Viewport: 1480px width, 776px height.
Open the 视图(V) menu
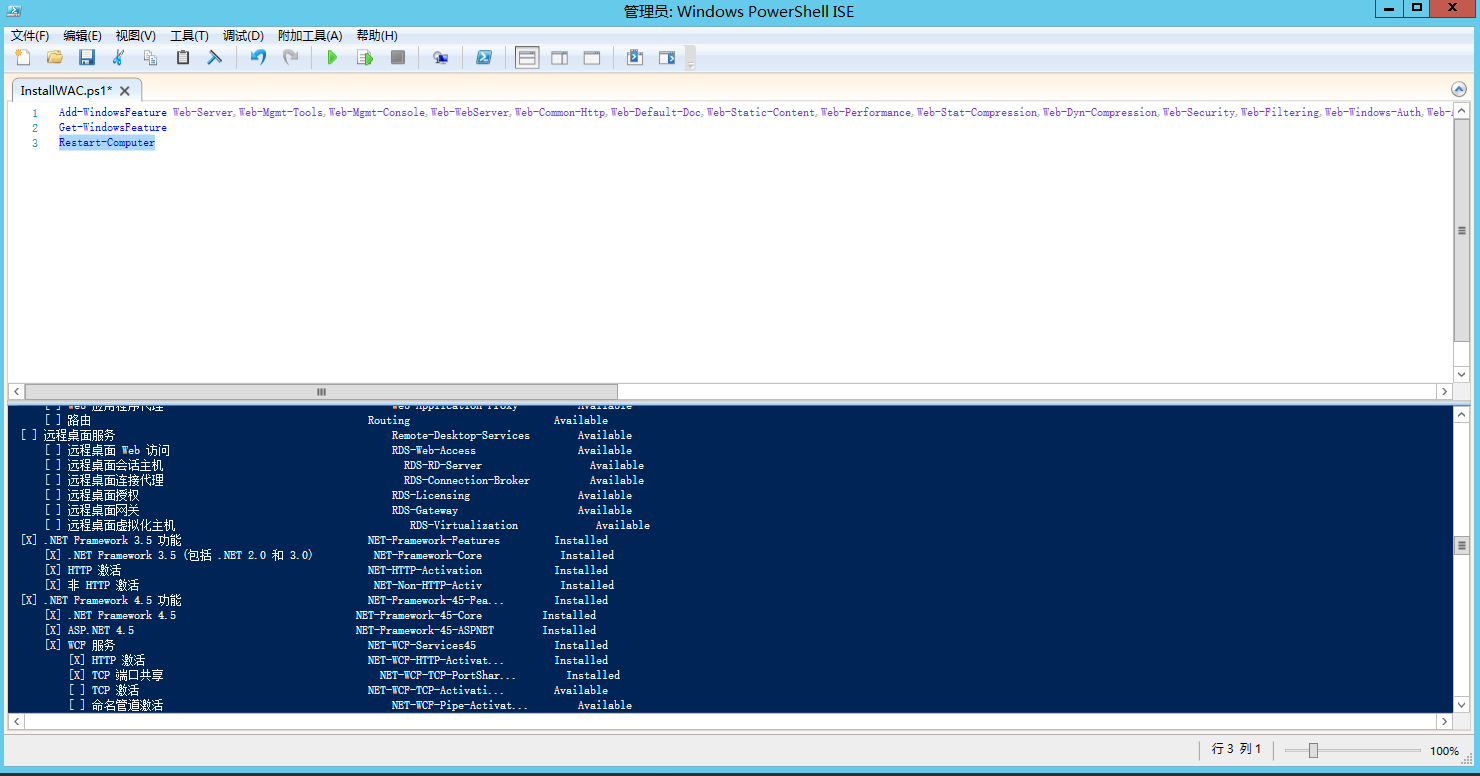[136, 35]
